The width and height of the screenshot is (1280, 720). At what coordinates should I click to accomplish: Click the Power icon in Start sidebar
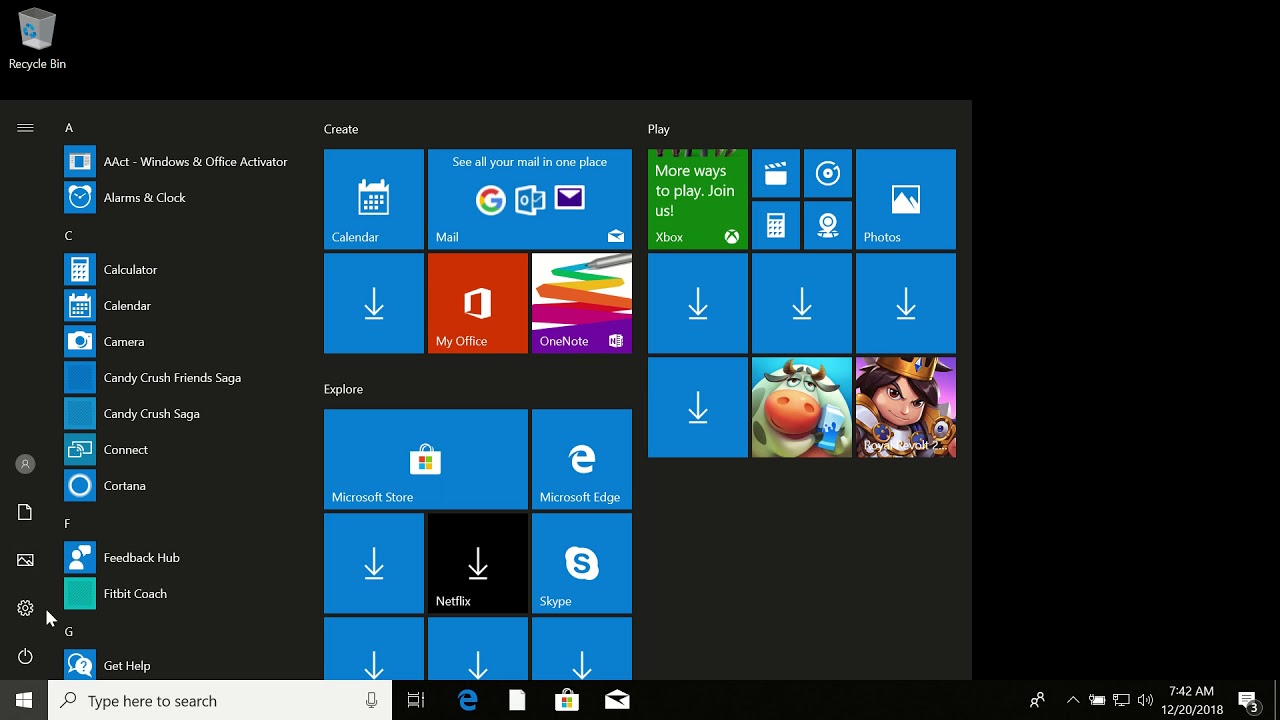click(x=25, y=656)
